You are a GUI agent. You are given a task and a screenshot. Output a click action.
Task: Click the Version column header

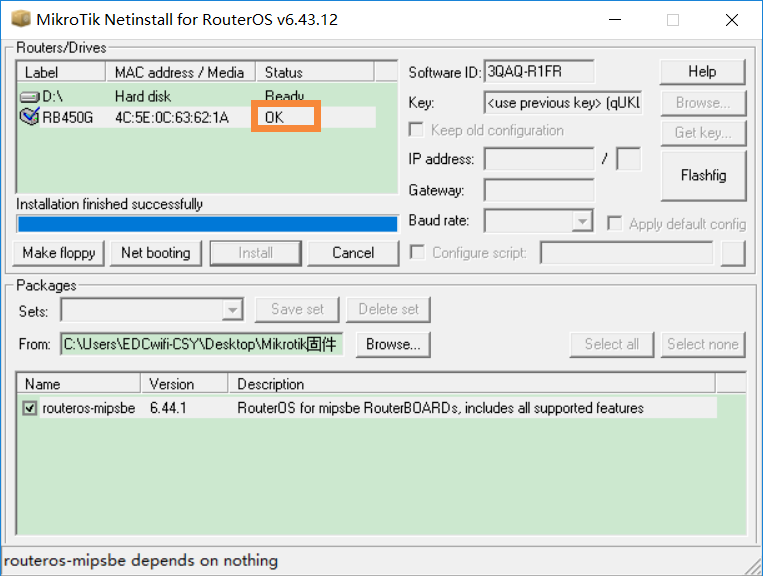(x=184, y=384)
